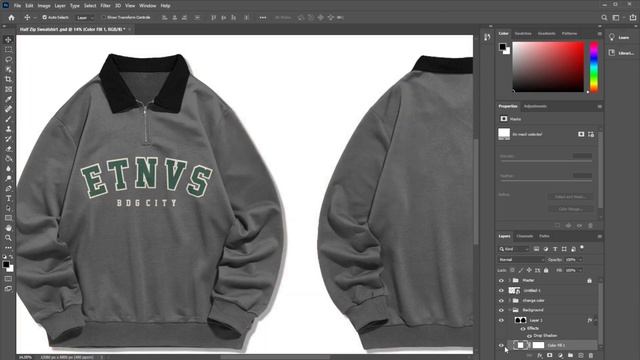The width and height of the screenshot is (640, 360).
Task: Select the Clone Stamp tool
Action: pyautogui.click(x=8, y=129)
